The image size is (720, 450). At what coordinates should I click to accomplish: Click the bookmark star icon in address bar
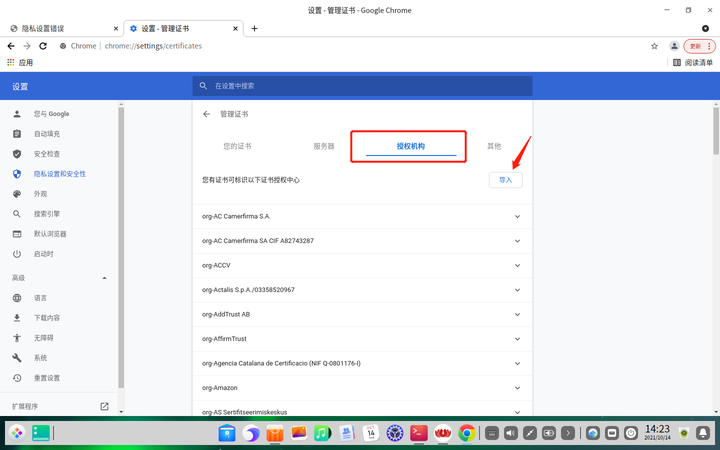654,46
